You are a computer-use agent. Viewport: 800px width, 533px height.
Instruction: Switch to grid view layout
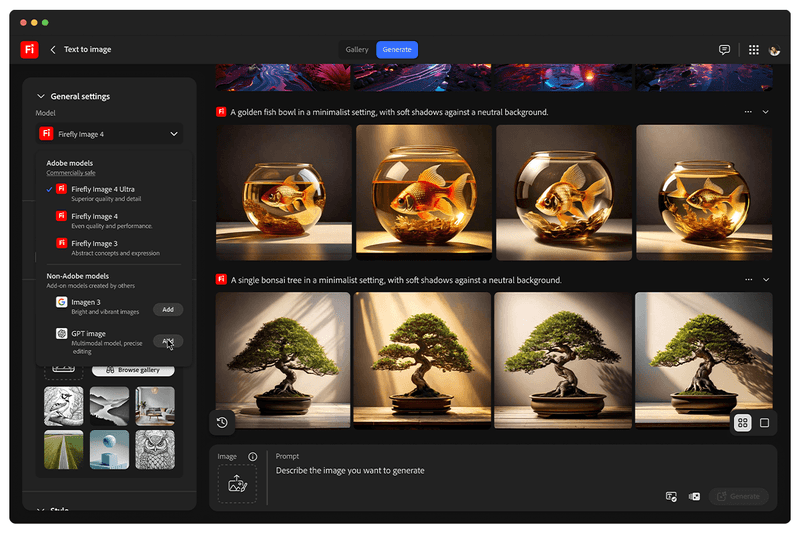click(x=742, y=422)
